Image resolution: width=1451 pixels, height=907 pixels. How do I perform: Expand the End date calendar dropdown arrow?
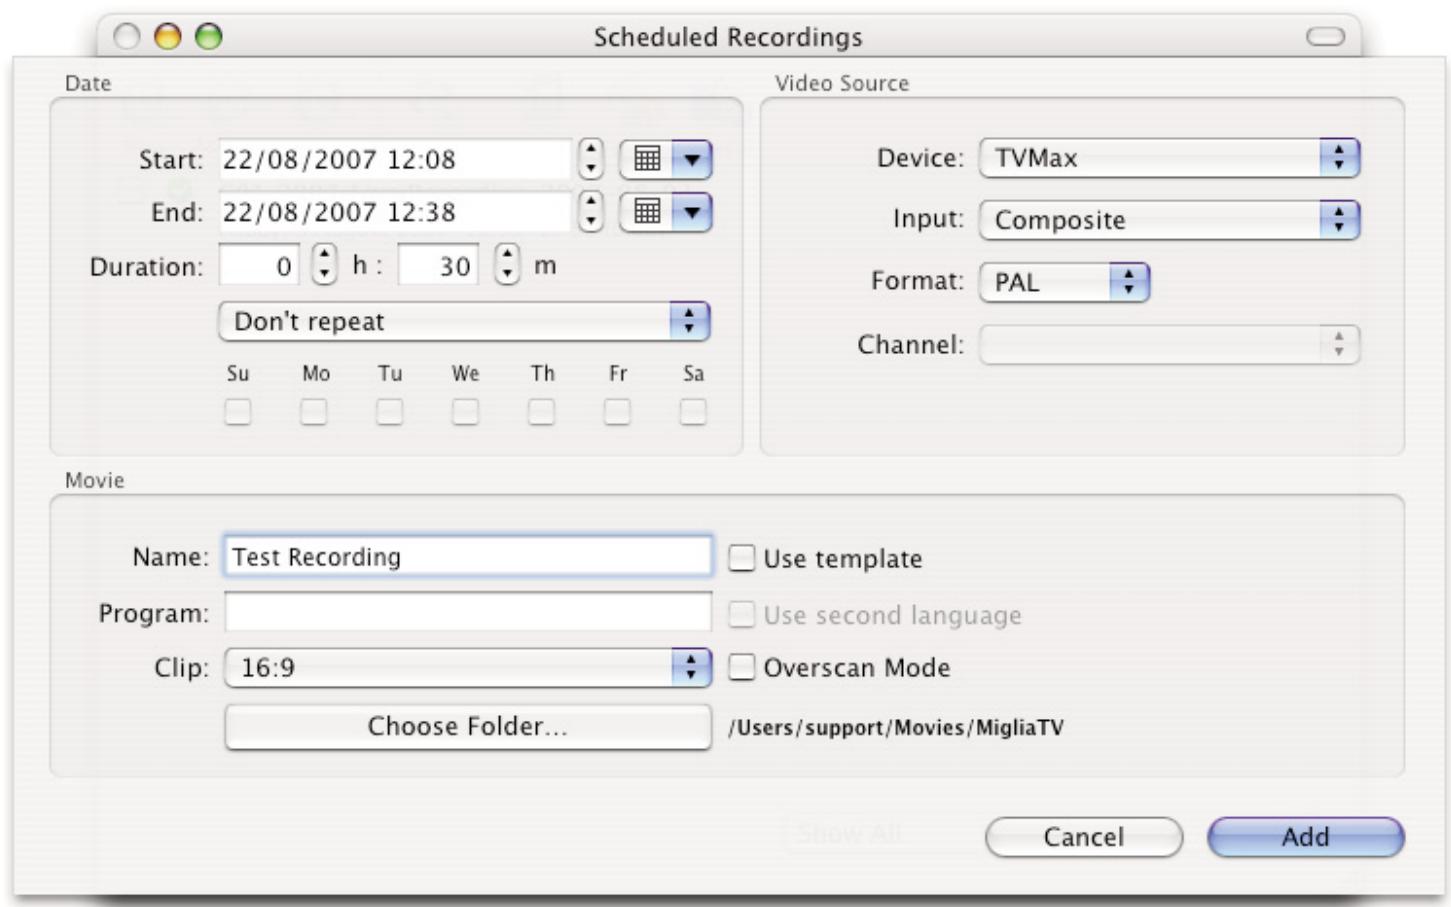tap(692, 212)
